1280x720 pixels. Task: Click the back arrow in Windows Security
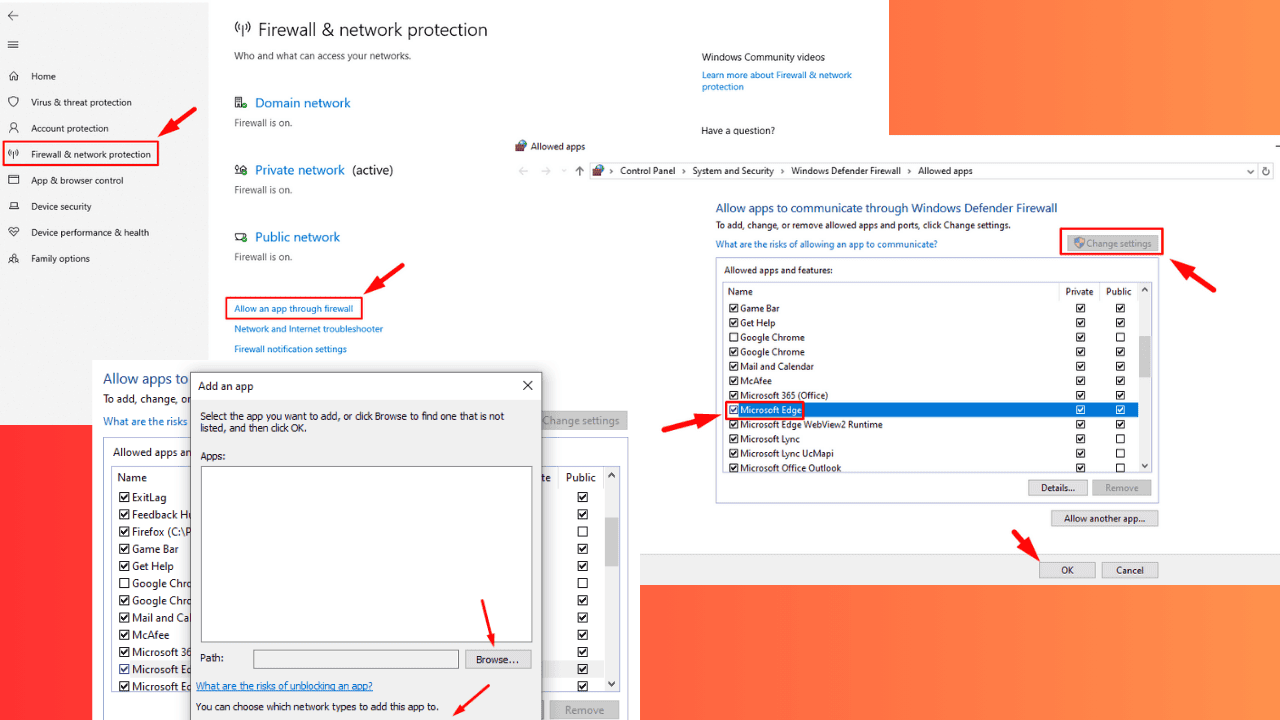(x=13, y=16)
